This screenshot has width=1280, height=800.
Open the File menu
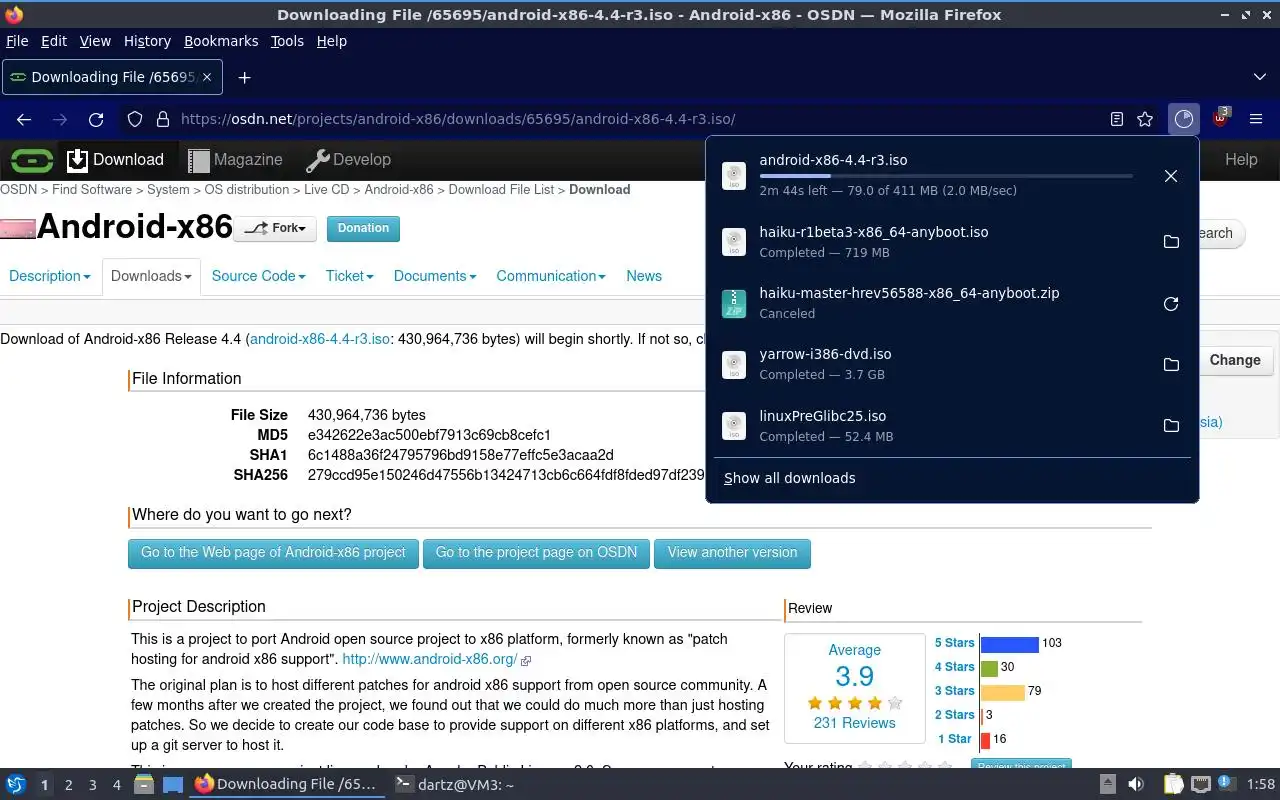pos(17,41)
